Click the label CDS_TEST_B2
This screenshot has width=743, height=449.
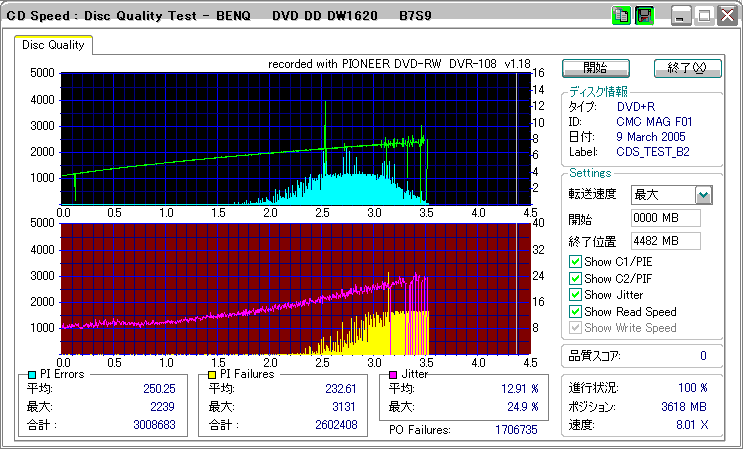tap(653, 152)
